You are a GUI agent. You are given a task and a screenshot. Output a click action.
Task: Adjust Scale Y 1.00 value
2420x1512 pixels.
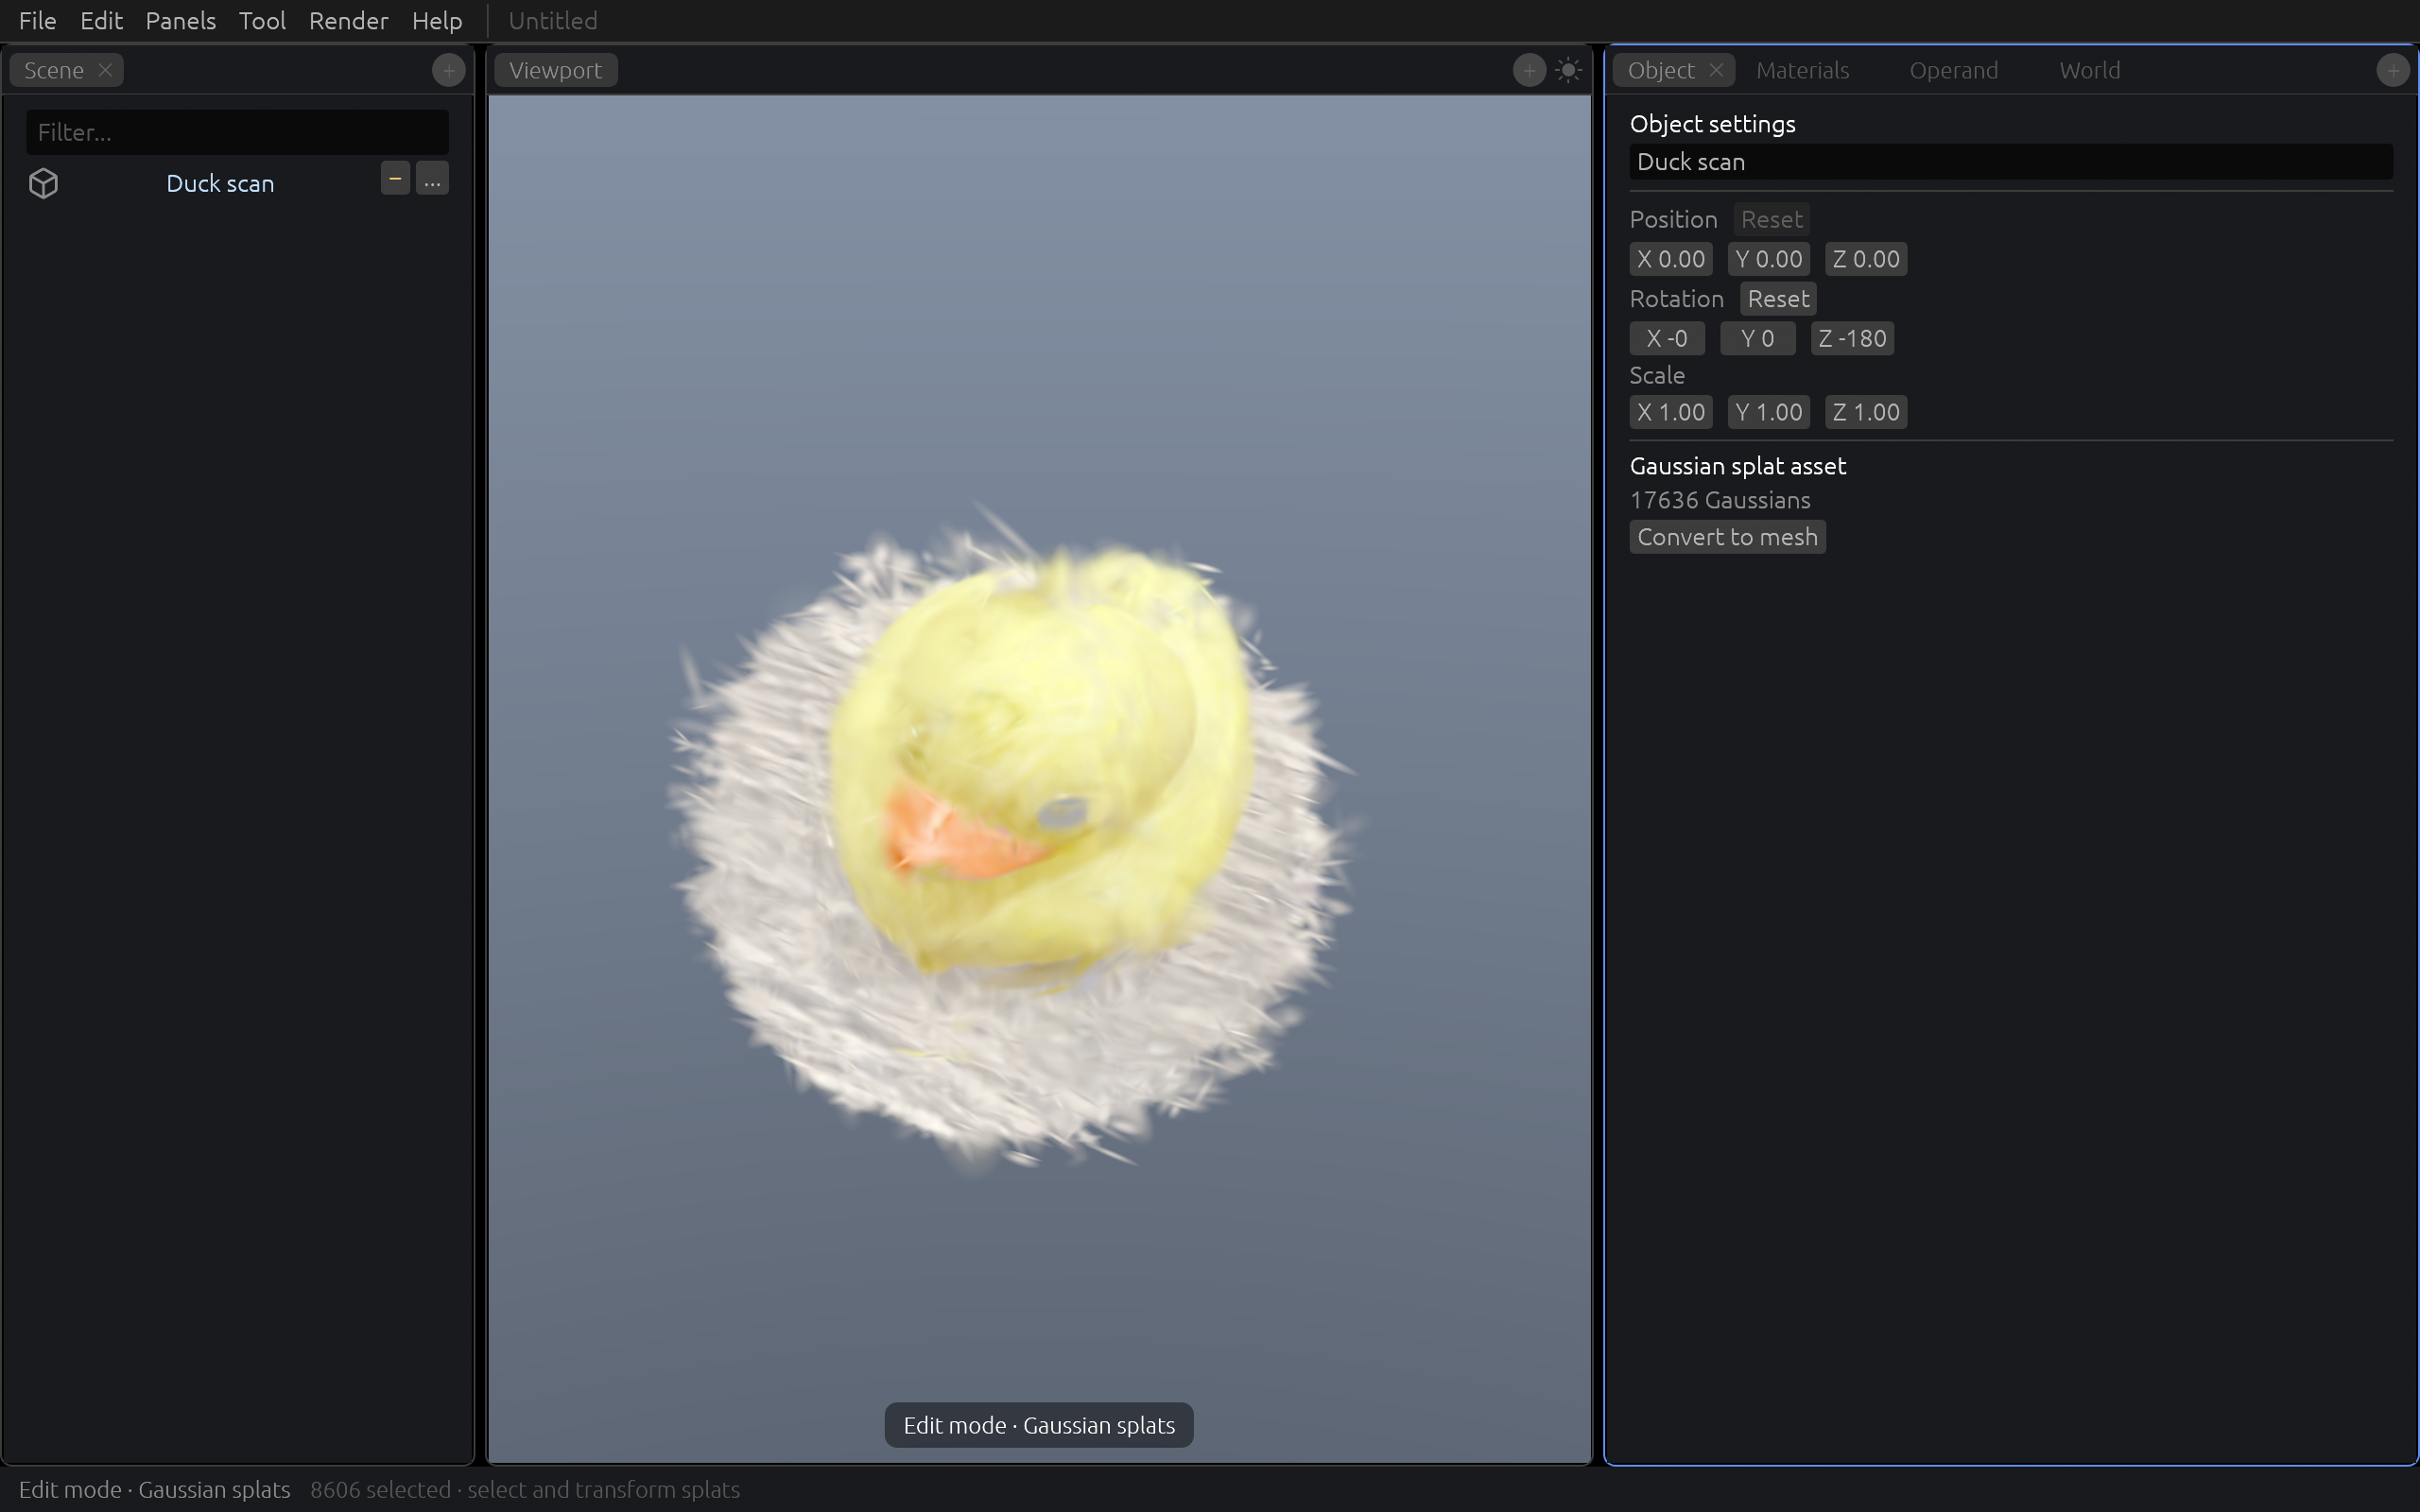coord(1769,412)
